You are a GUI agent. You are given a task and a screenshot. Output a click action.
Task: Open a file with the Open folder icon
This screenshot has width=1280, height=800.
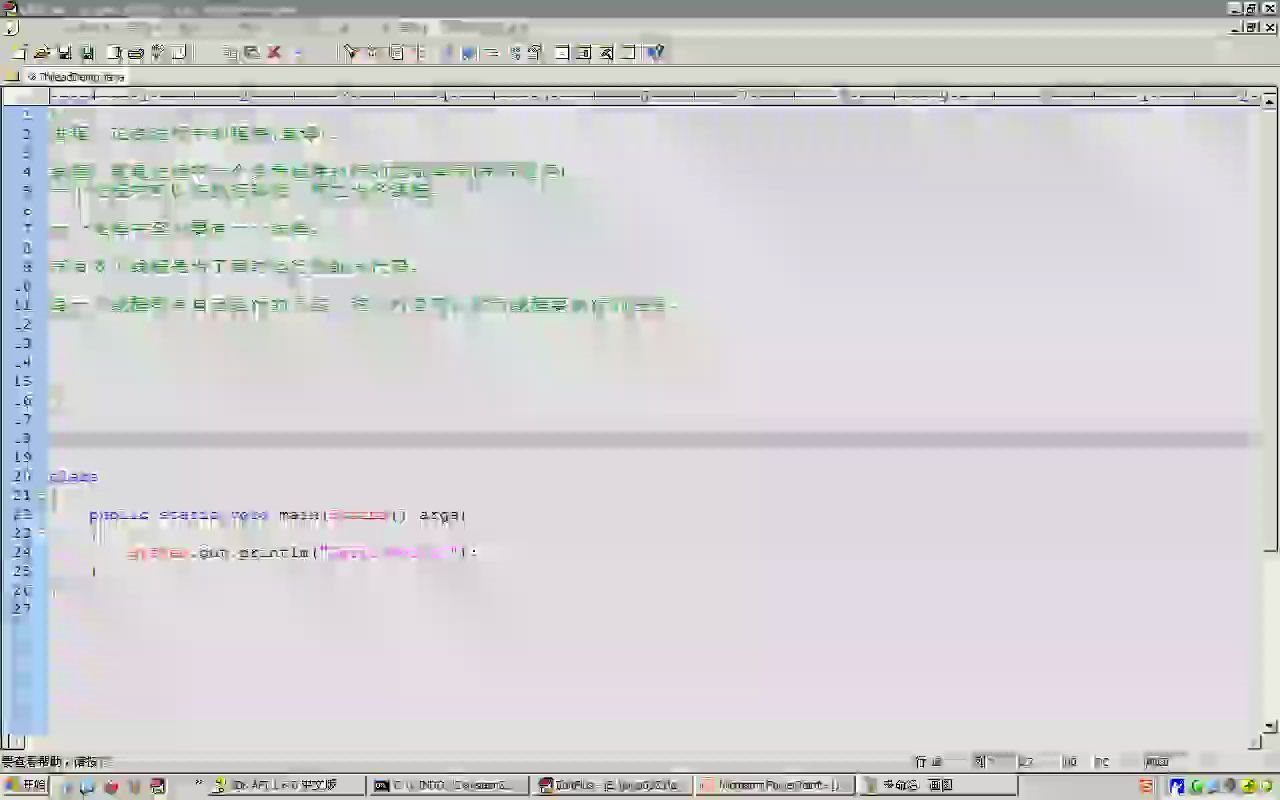[x=41, y=53]
